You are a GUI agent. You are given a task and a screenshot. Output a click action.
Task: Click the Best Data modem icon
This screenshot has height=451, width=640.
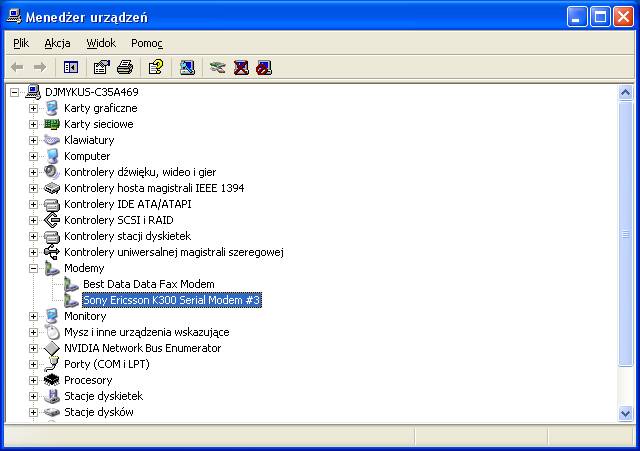pos(71,284)
